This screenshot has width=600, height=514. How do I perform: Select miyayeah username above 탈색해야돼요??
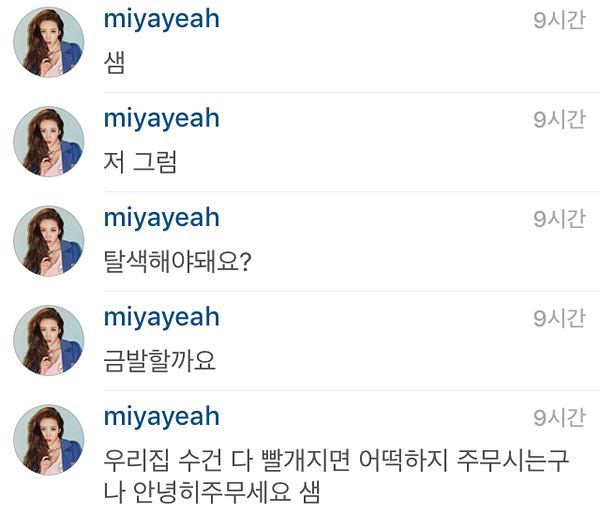161,218
